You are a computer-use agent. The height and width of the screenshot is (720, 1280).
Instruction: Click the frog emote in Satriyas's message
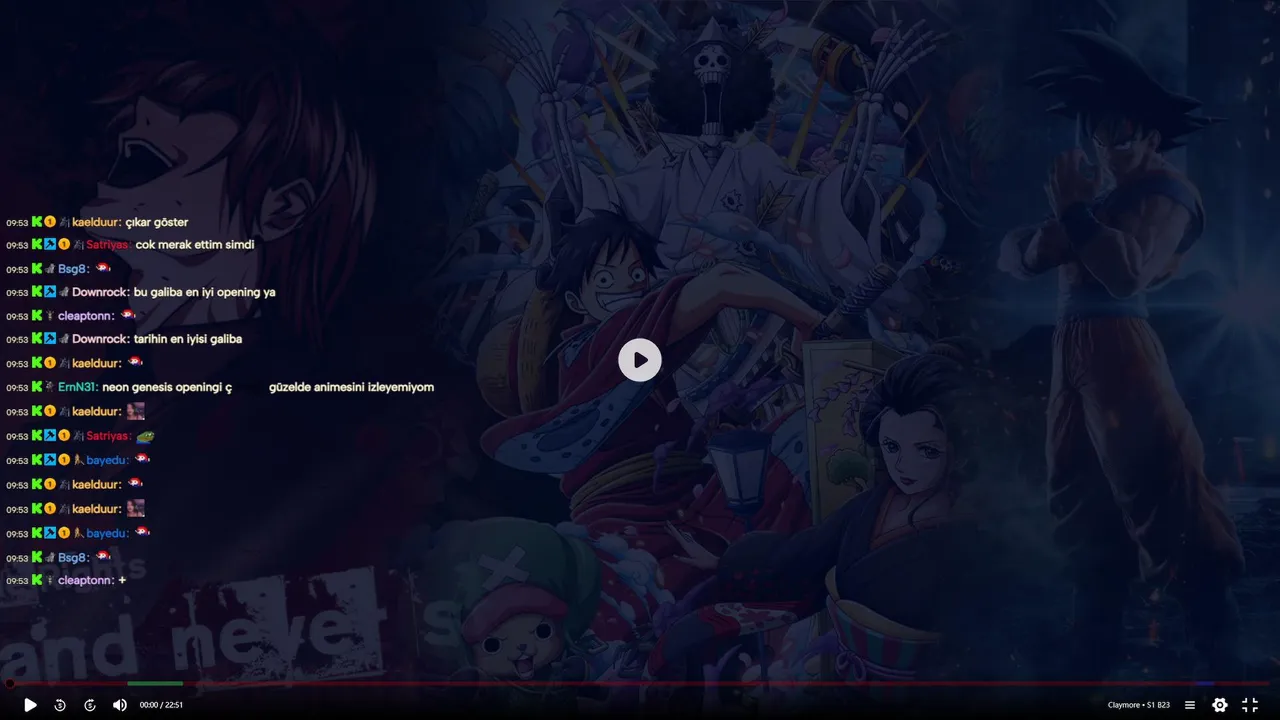click(145, 436)
